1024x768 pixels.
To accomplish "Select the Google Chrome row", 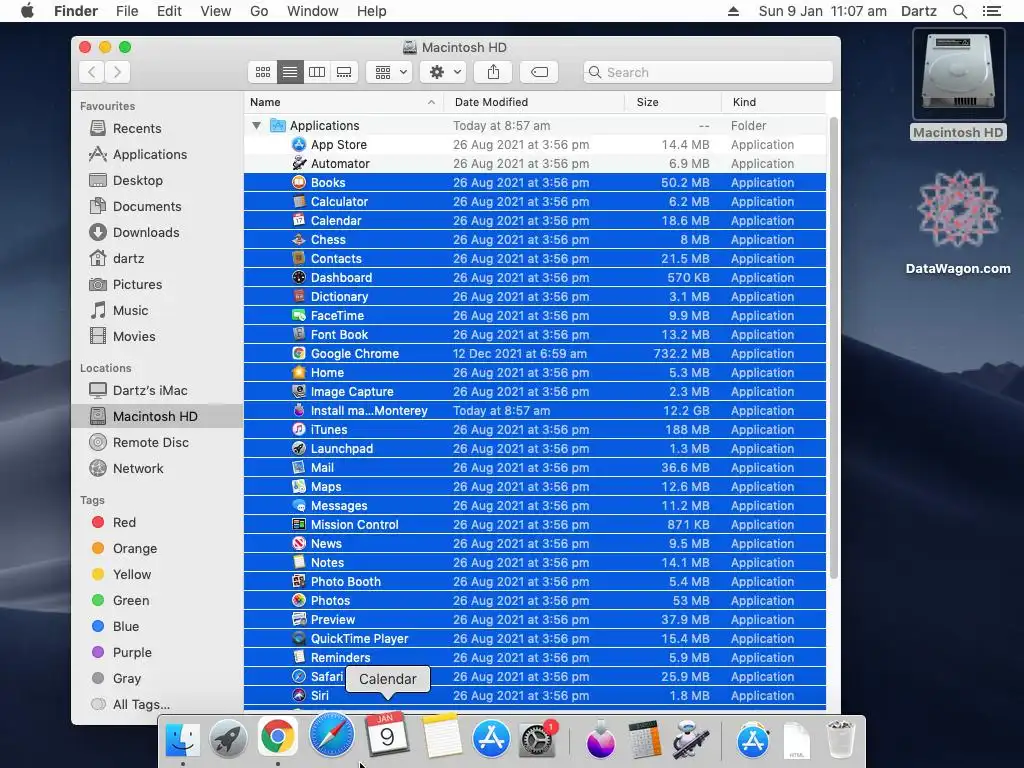I will click(x=535, y=353).
